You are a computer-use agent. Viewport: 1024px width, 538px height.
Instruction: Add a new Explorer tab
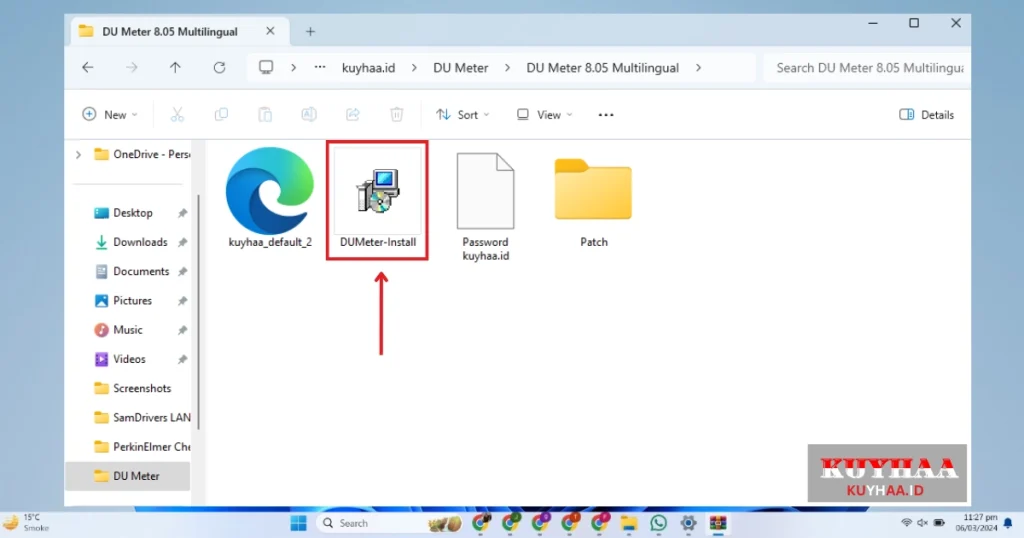[x=310, y=31]
